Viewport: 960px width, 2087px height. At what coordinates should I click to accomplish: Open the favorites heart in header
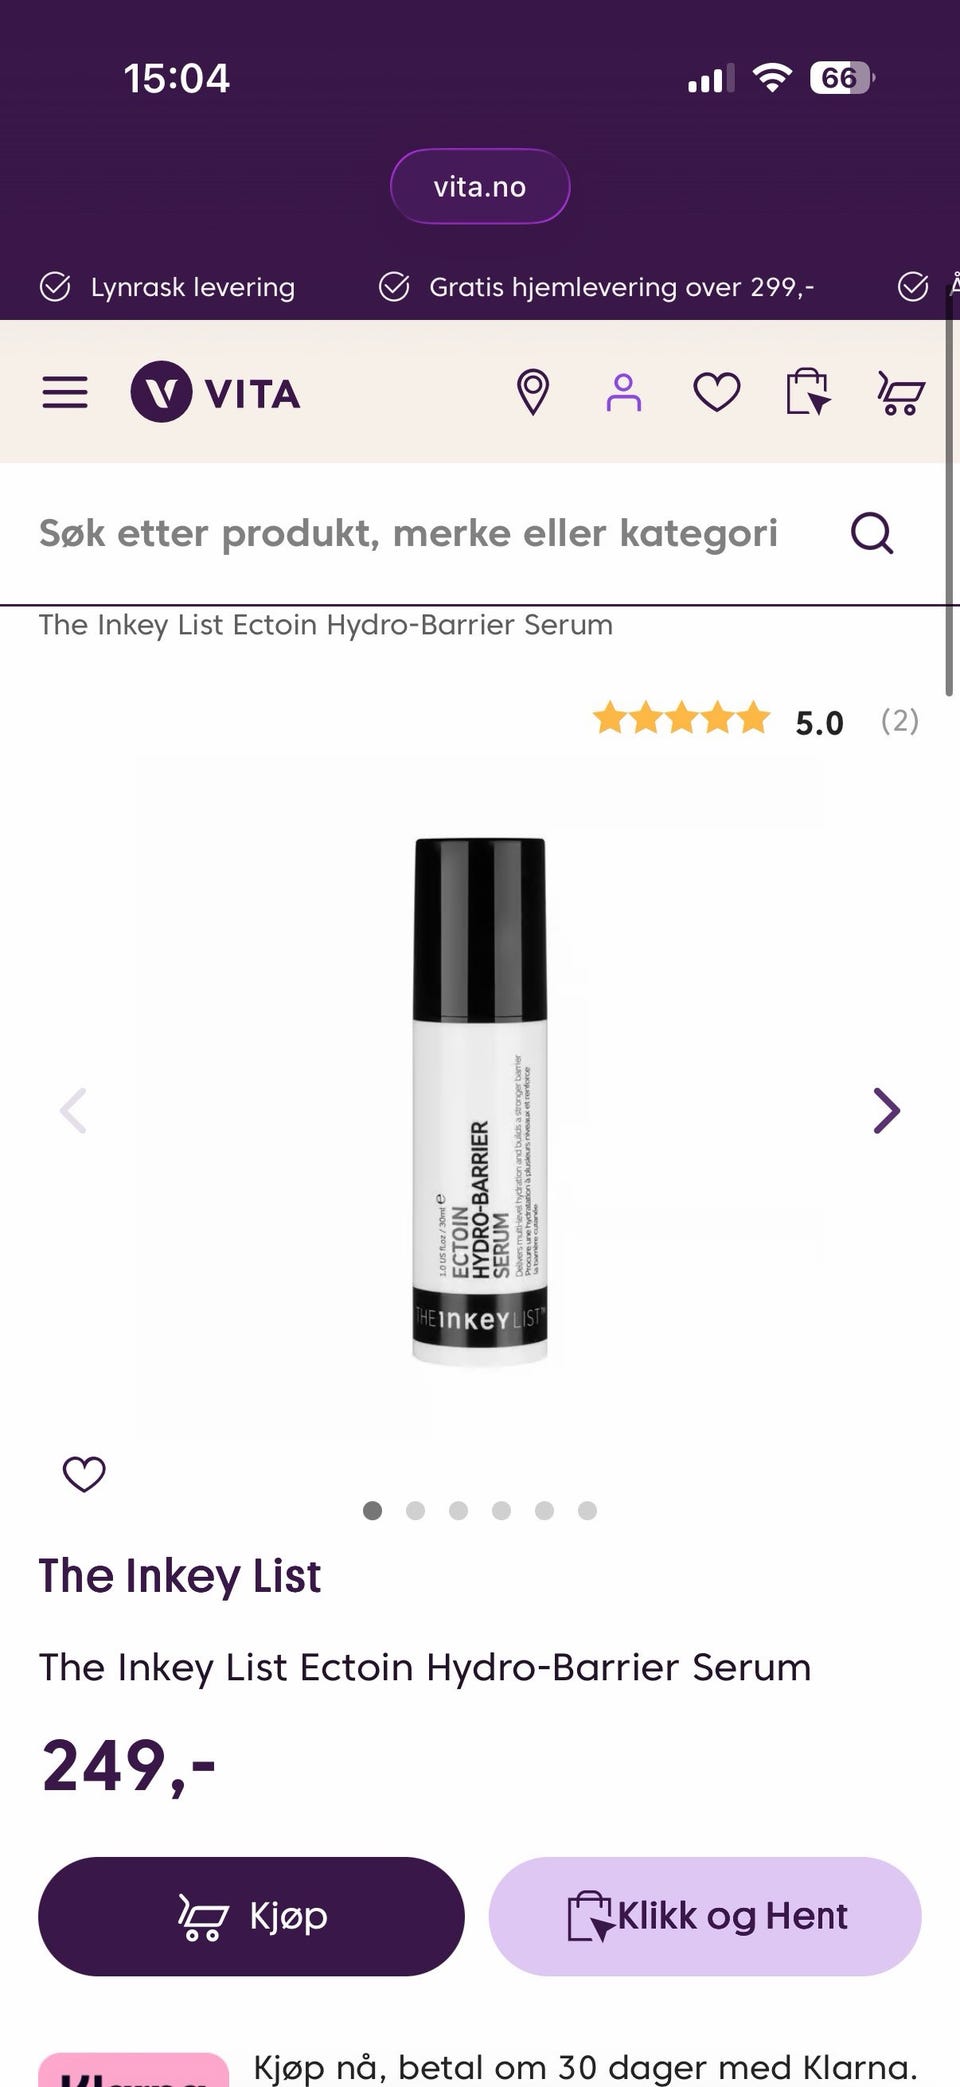(x=717, y=392)
